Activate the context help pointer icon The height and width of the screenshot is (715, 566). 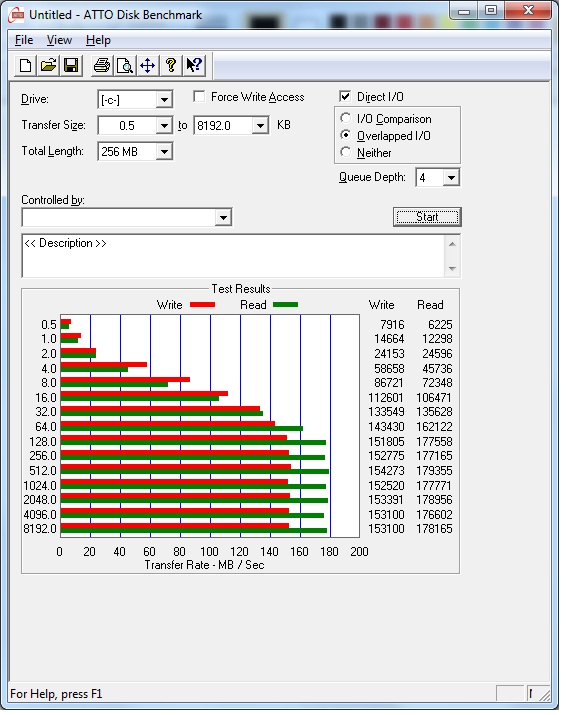(194, 66)
